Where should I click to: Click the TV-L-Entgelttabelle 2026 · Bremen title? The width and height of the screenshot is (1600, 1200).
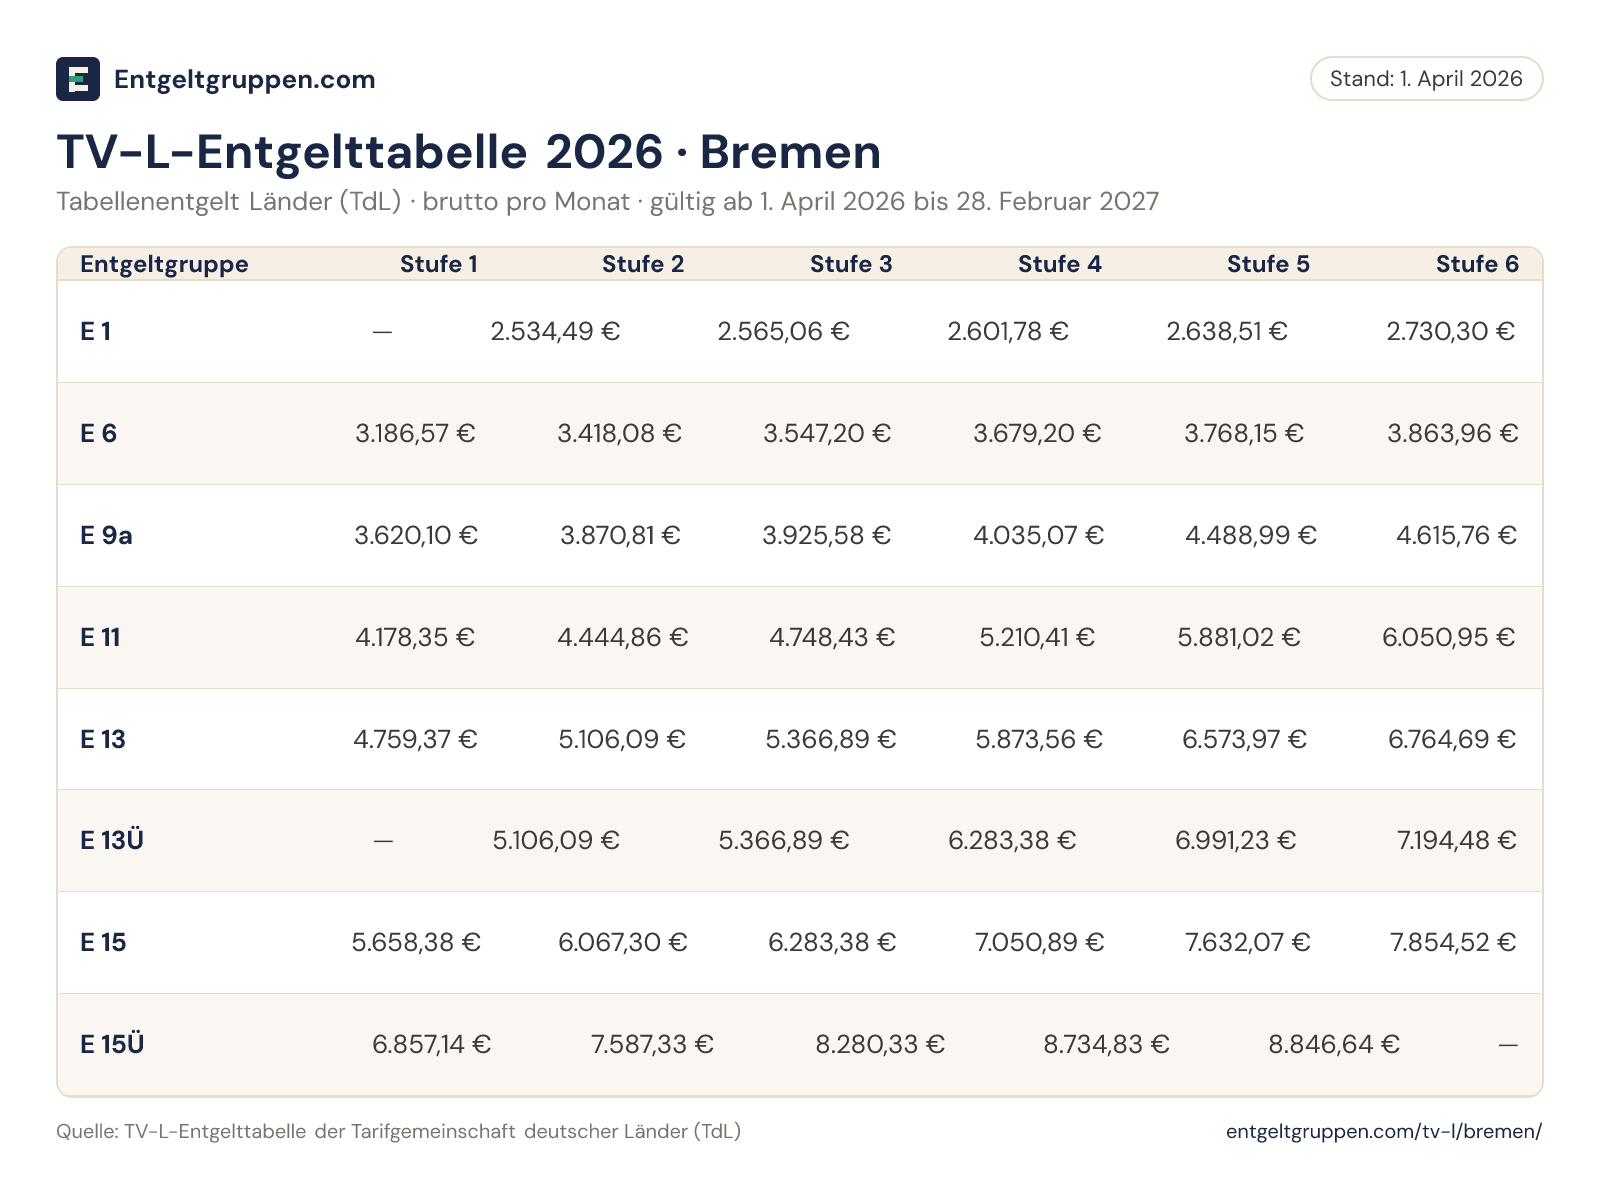click(469, 152)
